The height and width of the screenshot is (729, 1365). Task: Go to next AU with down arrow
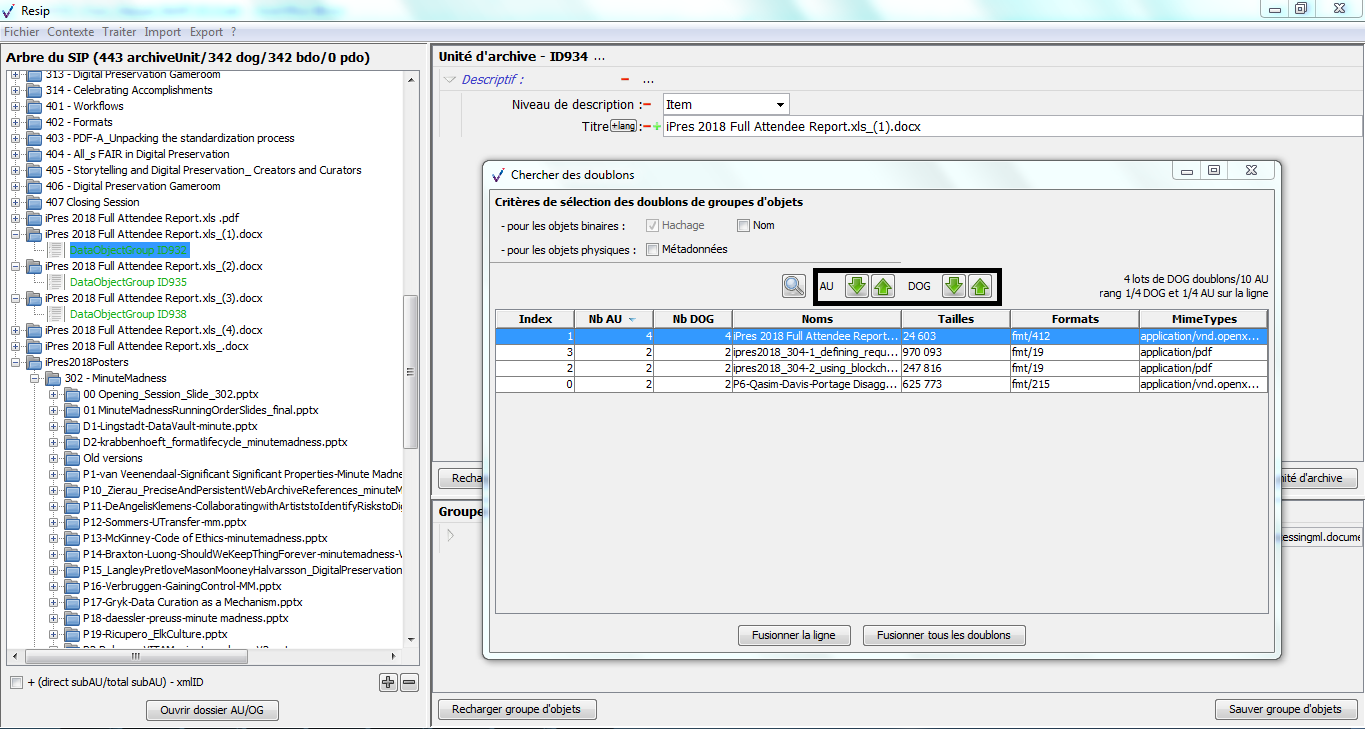pyautogui.click(x=856, y=286)
